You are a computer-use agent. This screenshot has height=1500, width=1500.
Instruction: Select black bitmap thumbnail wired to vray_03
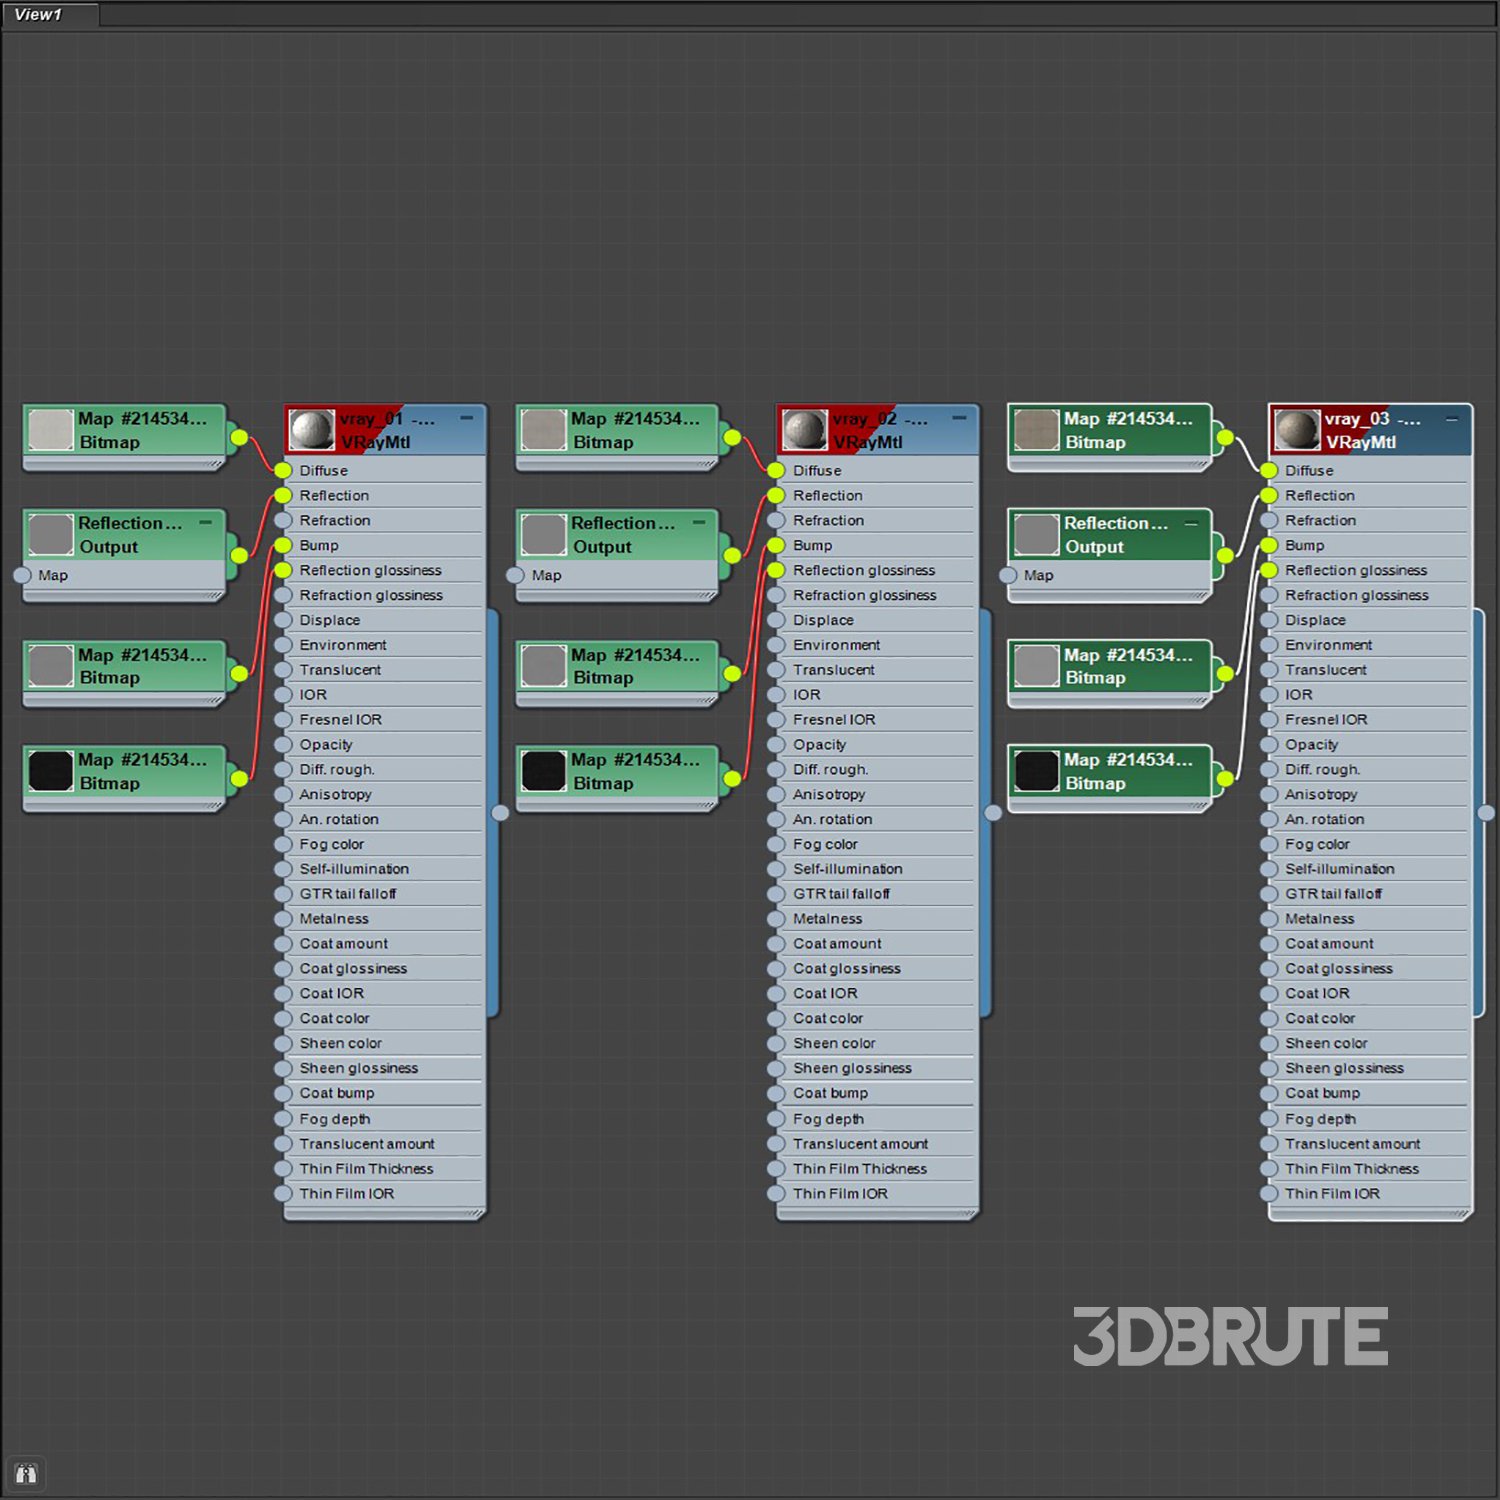1036,771
